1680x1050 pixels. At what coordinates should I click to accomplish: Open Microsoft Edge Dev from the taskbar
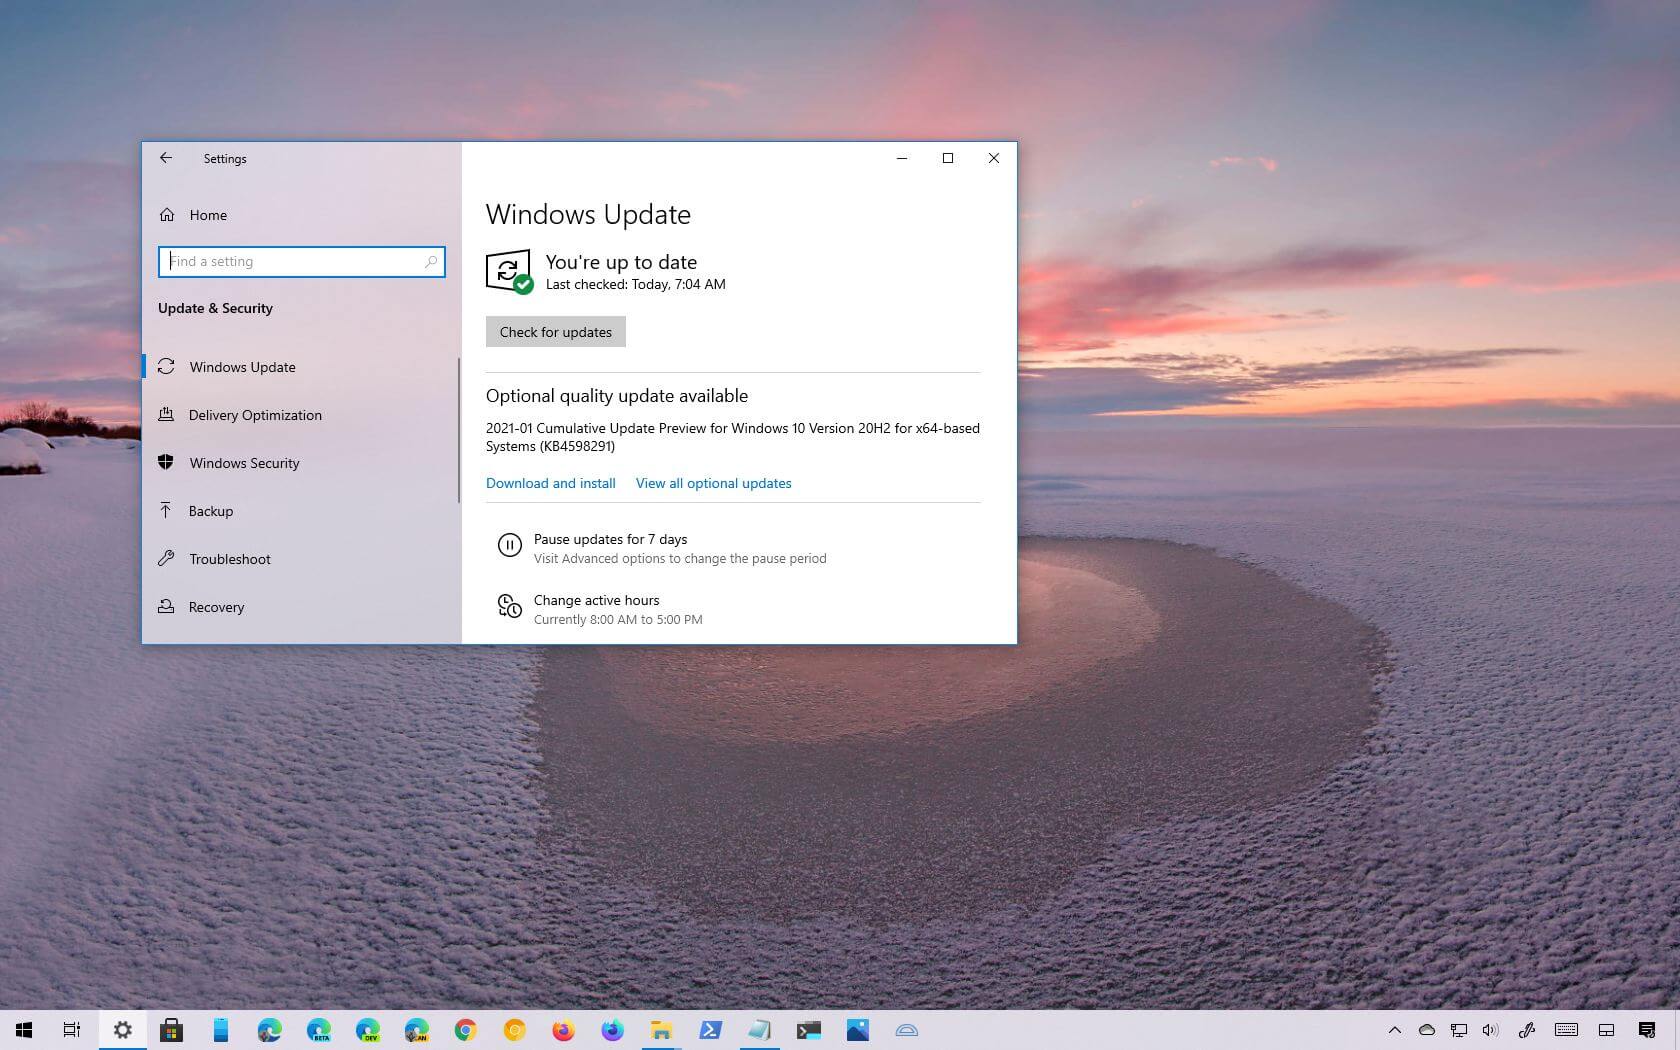[x=368, y=1030]
